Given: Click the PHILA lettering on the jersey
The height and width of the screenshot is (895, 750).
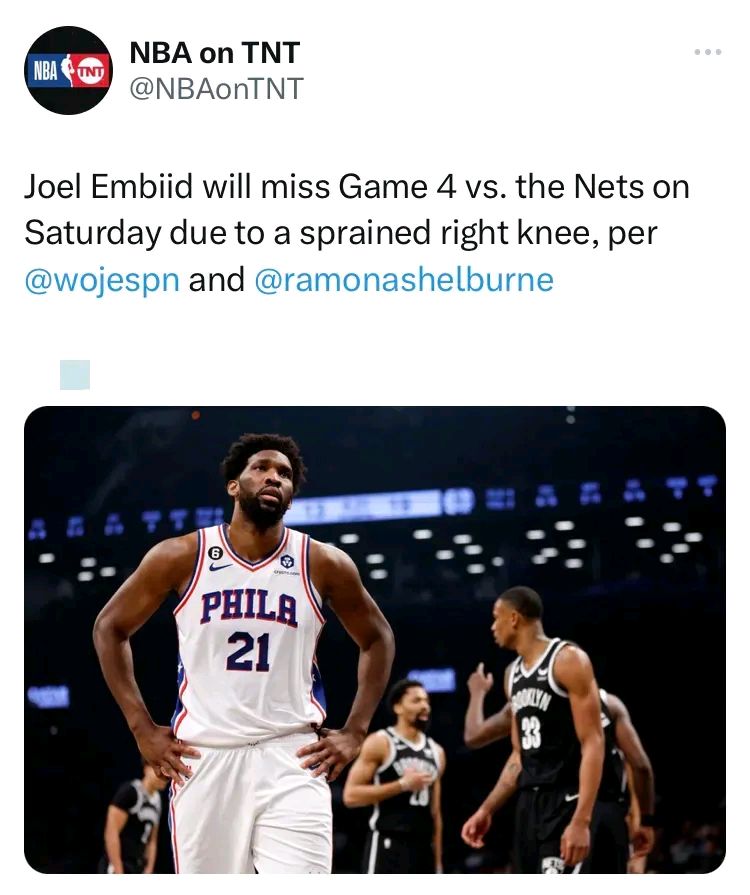Looking at the screenshot, I should tap(249, 607).
